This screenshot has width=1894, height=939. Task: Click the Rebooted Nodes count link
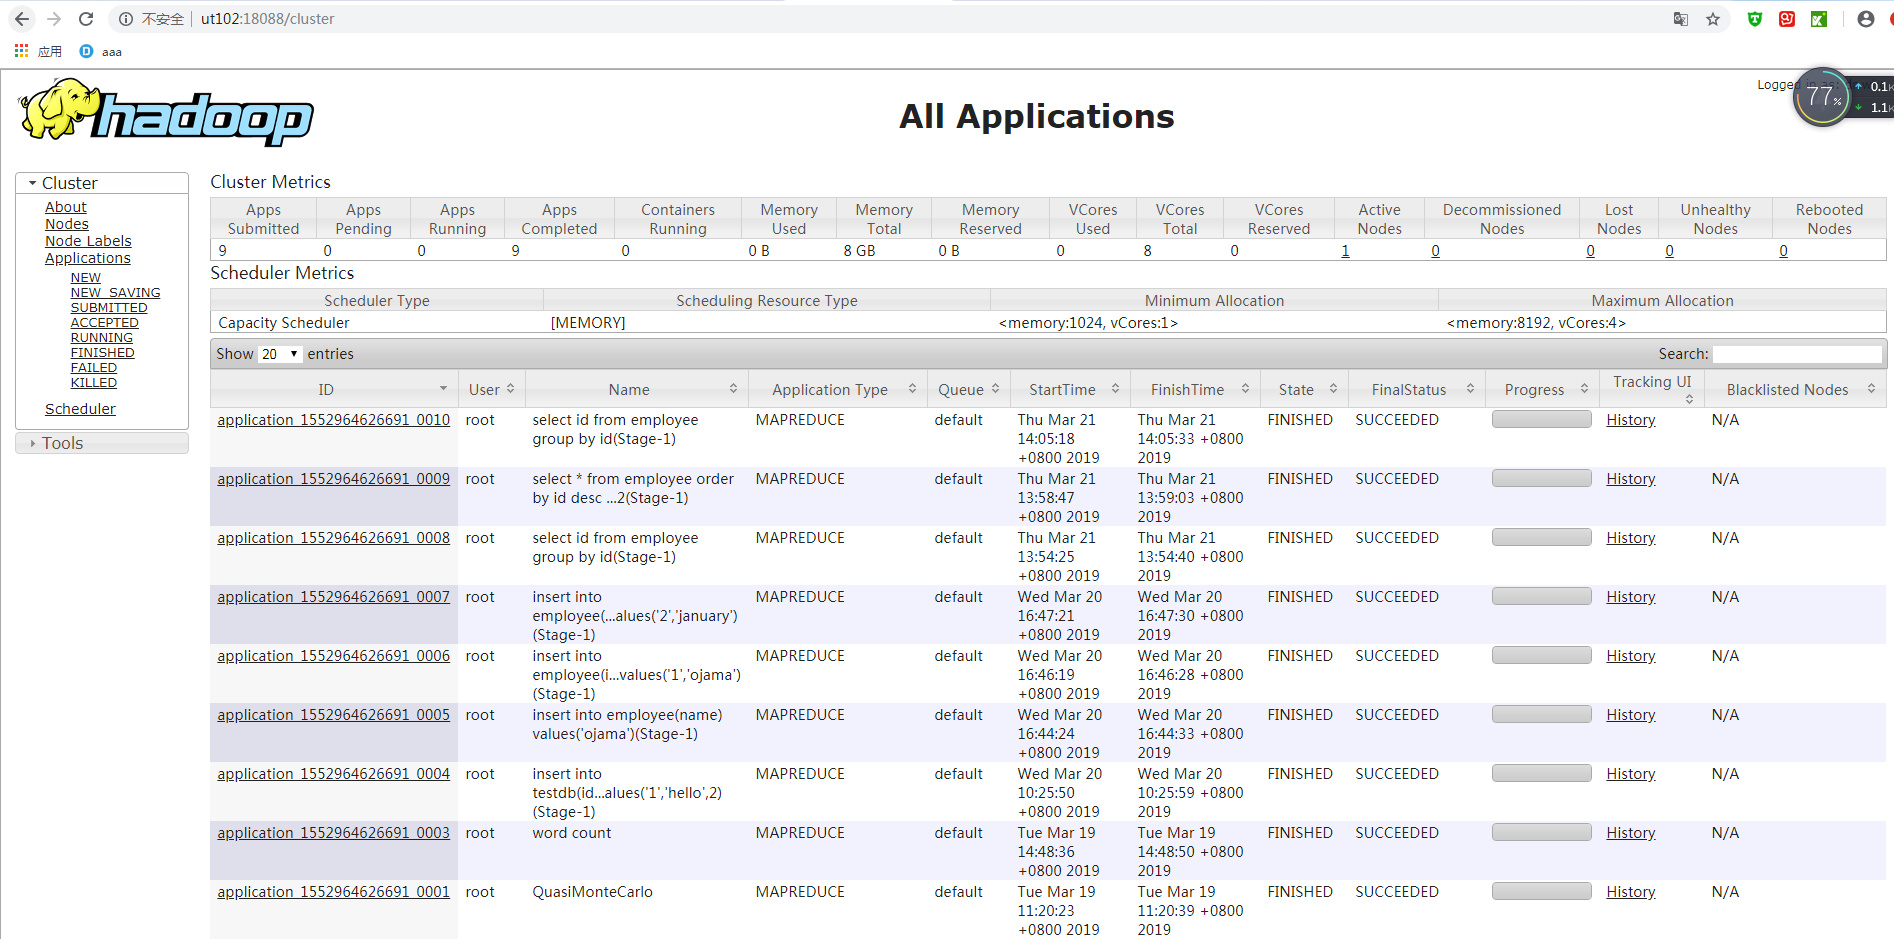(1783, 251)
